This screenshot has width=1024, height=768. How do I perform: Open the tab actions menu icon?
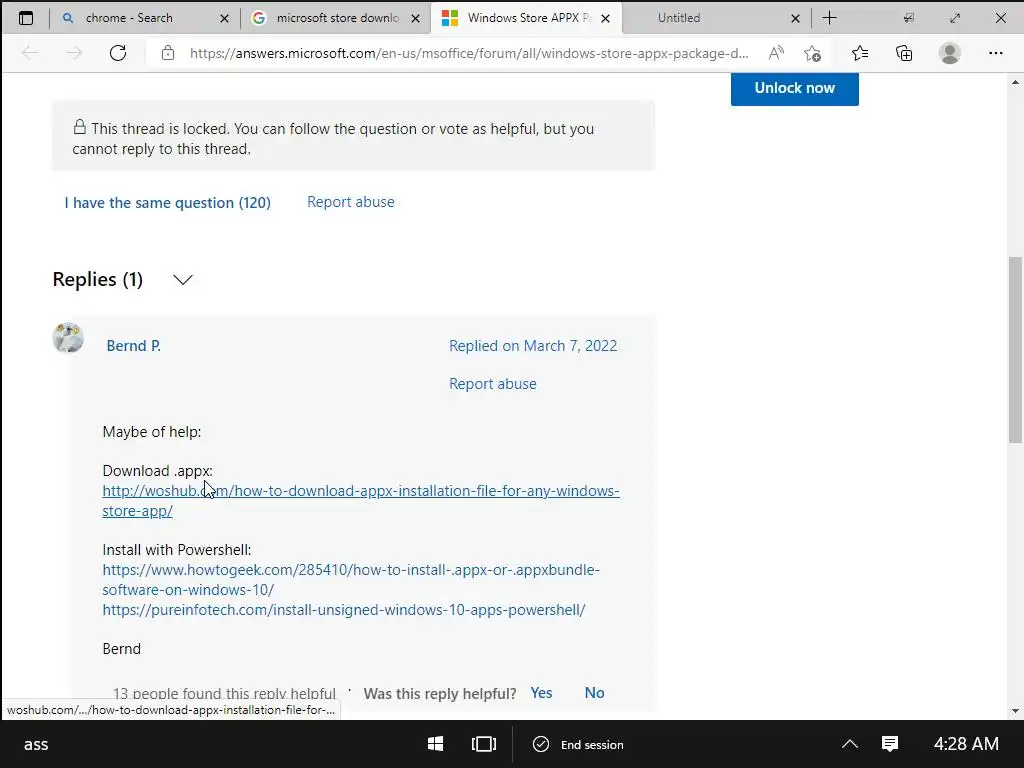(x=25, y=18)
